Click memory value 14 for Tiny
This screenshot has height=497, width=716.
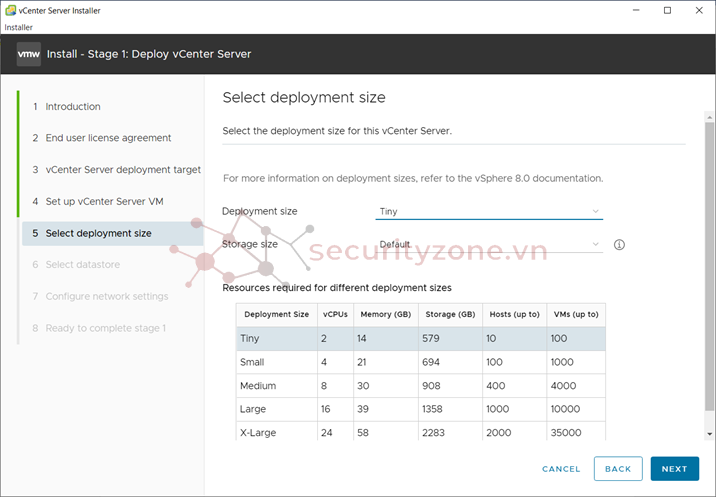point(362,338)
